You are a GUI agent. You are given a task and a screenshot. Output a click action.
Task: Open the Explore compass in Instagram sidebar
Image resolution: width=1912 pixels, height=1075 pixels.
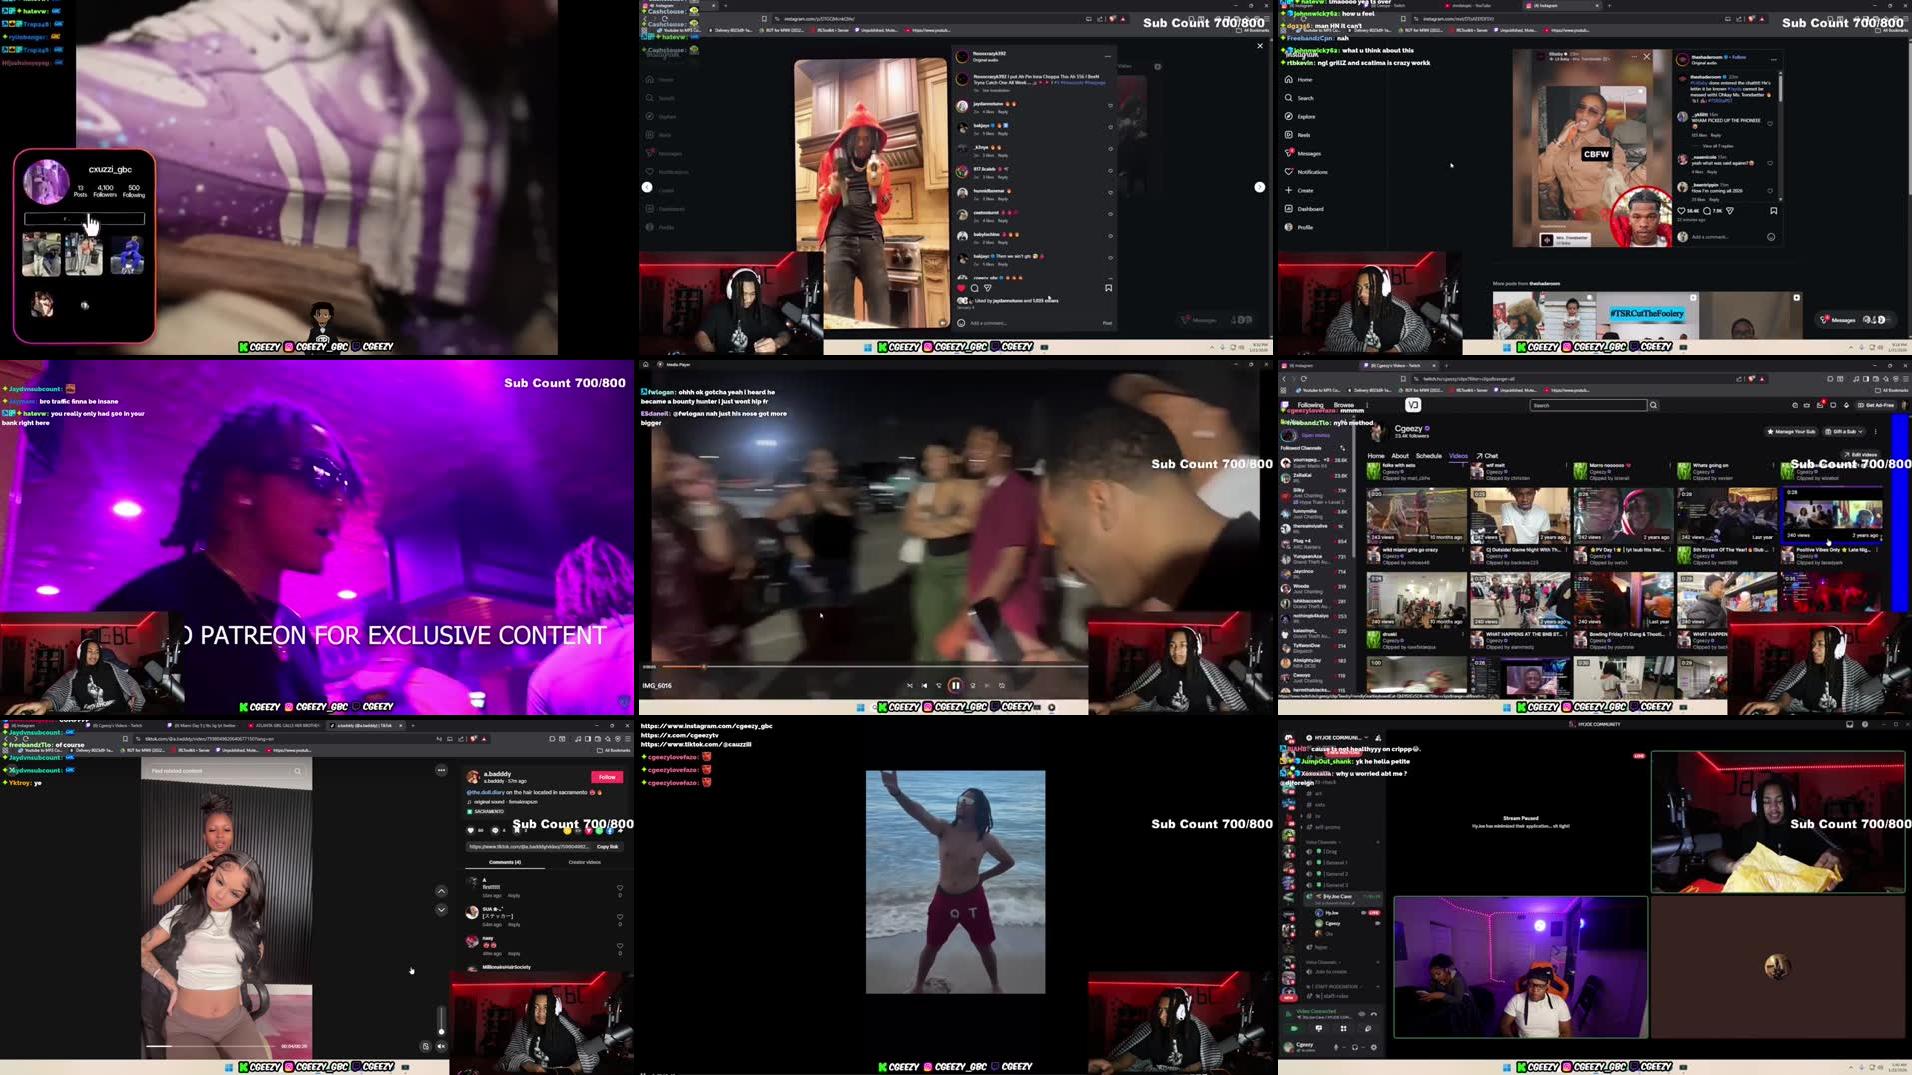click(1288, 116)
